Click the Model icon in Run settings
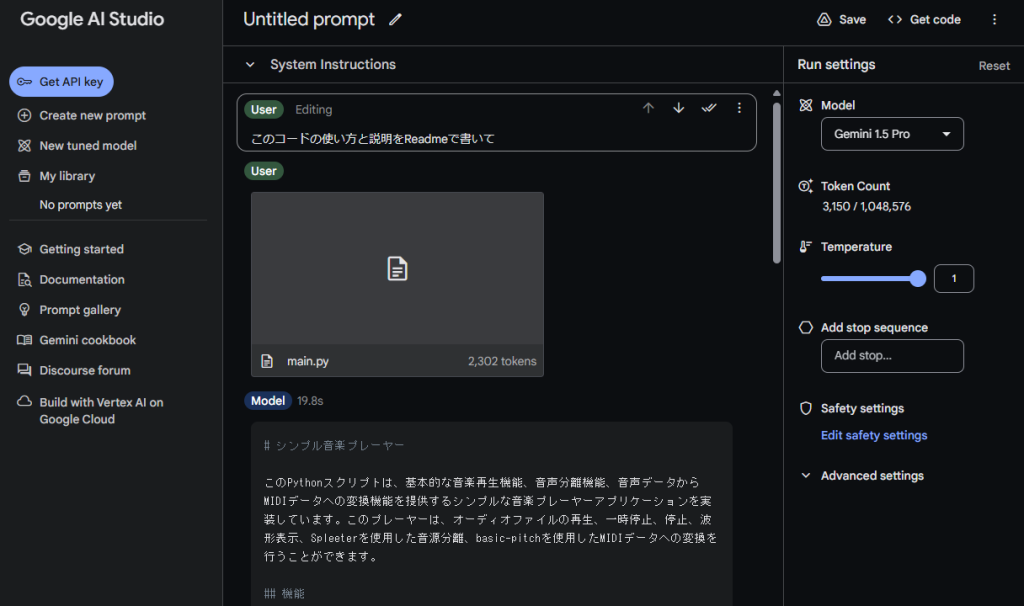 point(806,105)
